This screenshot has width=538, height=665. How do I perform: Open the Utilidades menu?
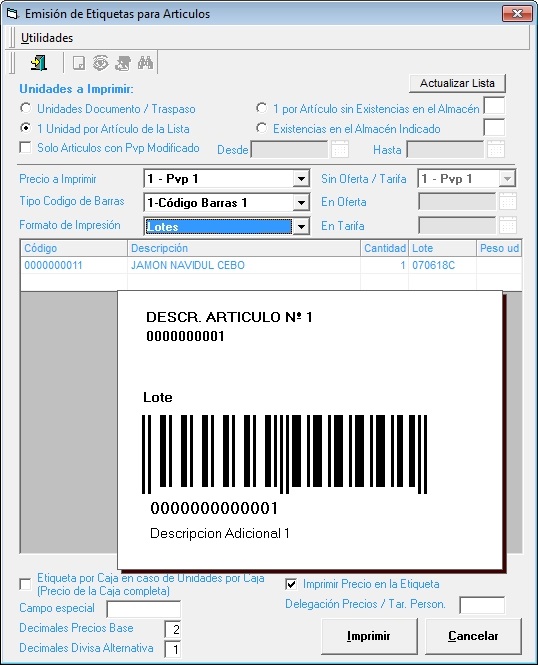pos(47,38)
